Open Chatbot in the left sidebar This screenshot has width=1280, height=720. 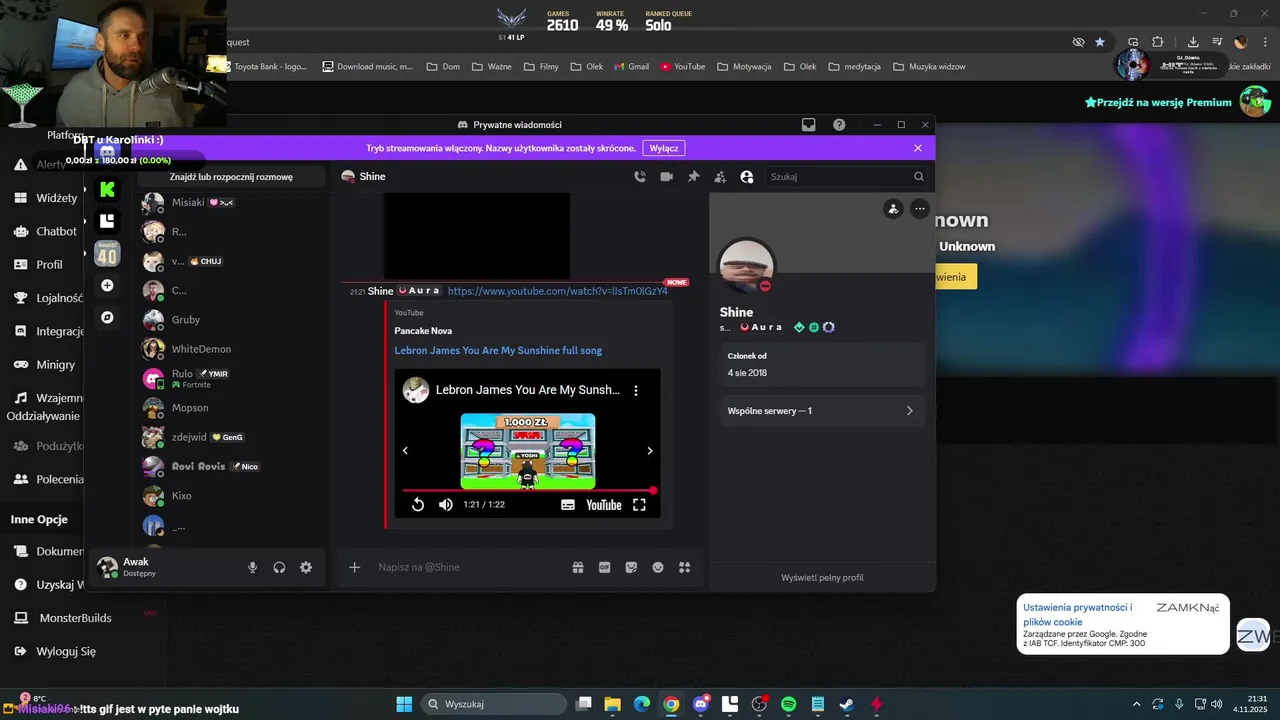coord(45,231)
